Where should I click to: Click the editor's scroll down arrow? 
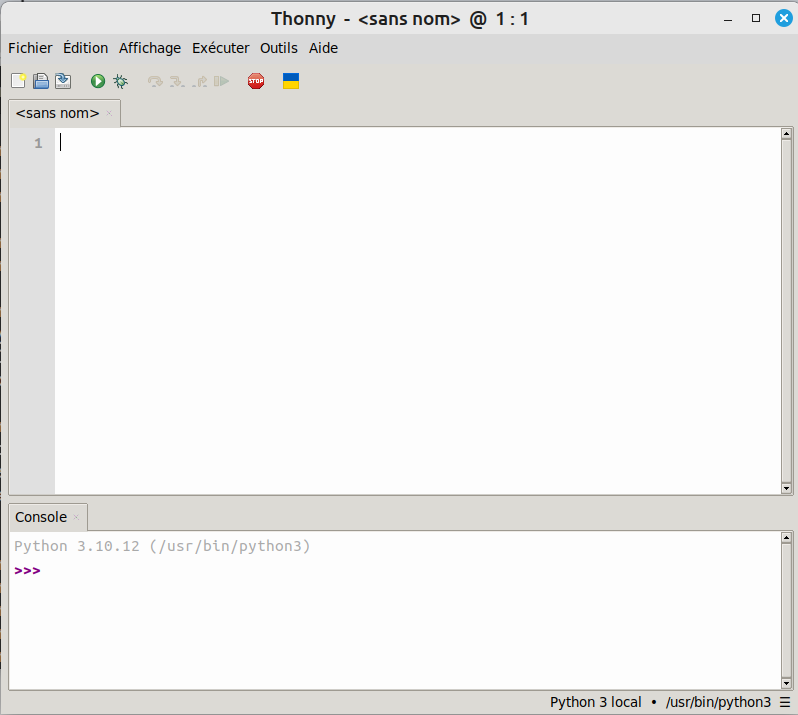point(786,488)
